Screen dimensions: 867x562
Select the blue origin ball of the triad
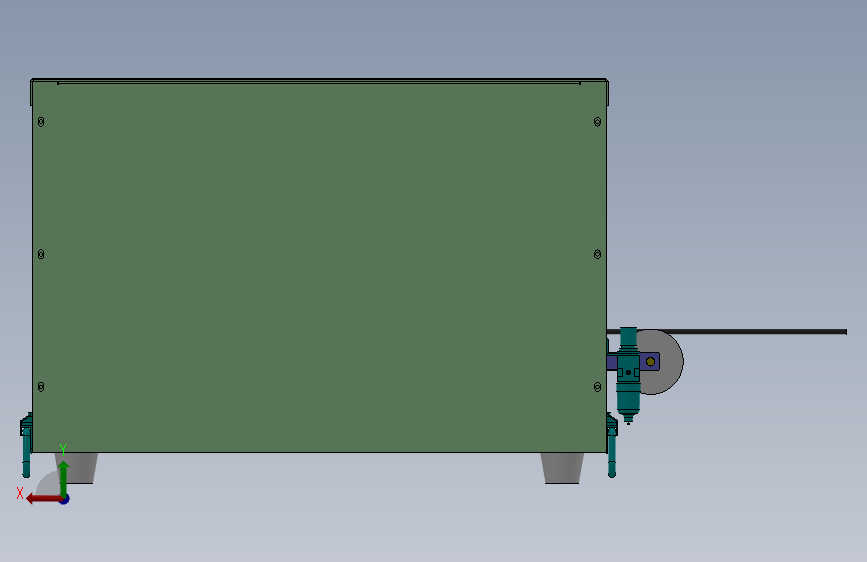65,499
